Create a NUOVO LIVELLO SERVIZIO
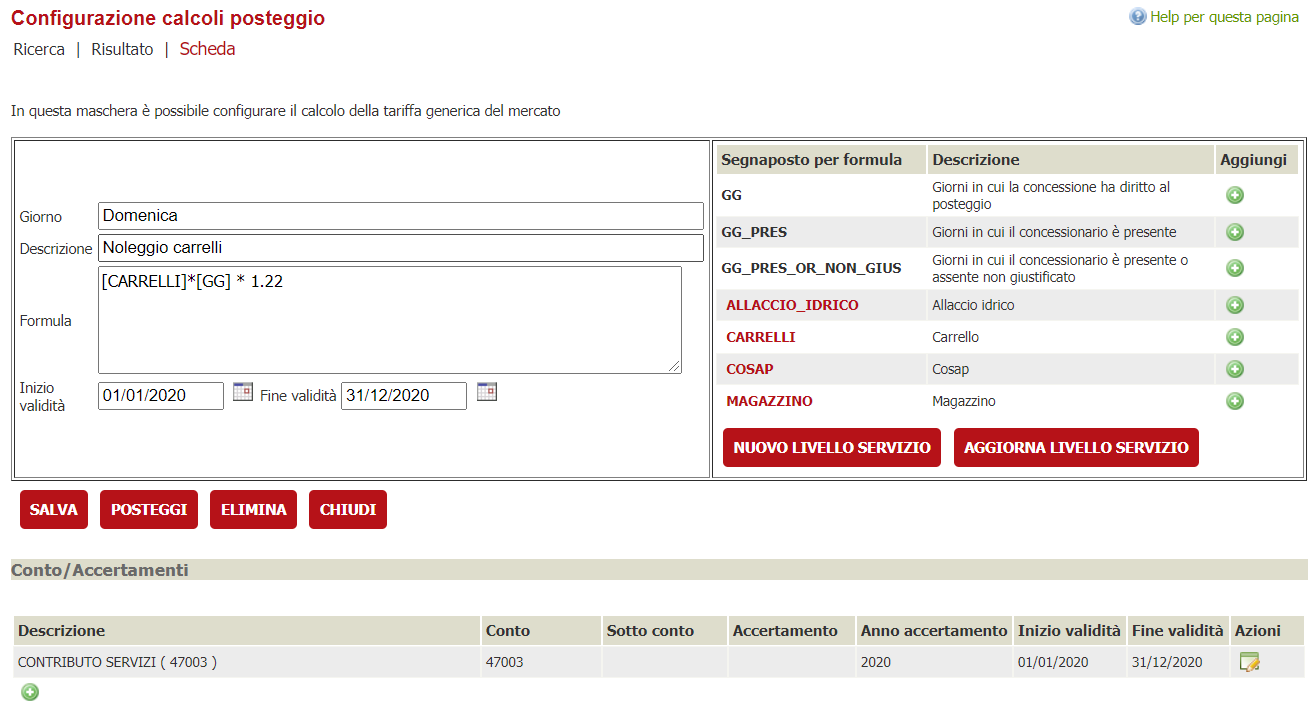Screen dimensions: 1311x706 click(831, 447)
